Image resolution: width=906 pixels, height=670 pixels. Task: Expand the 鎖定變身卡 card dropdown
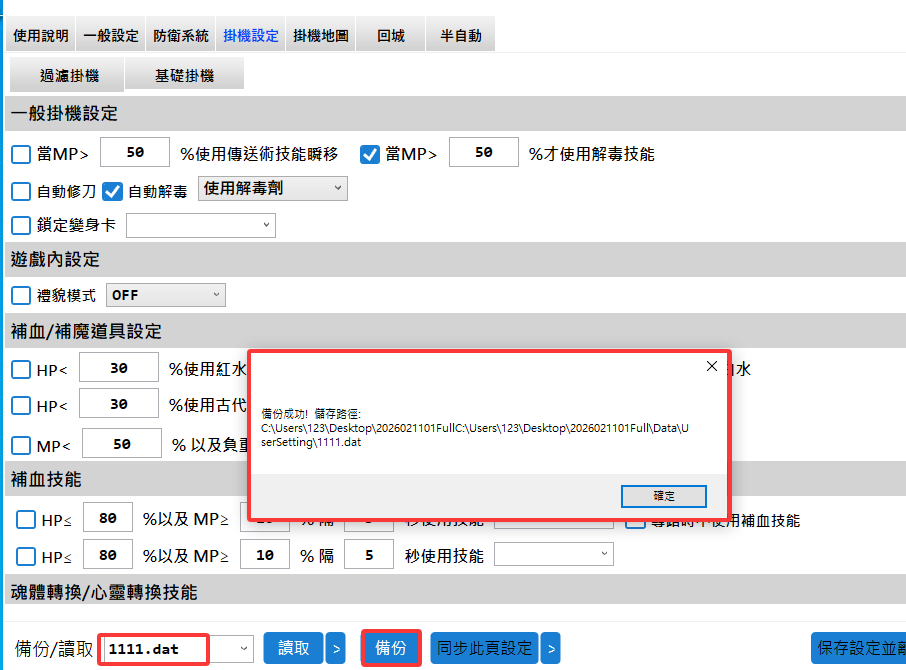[x=200, y=225]
